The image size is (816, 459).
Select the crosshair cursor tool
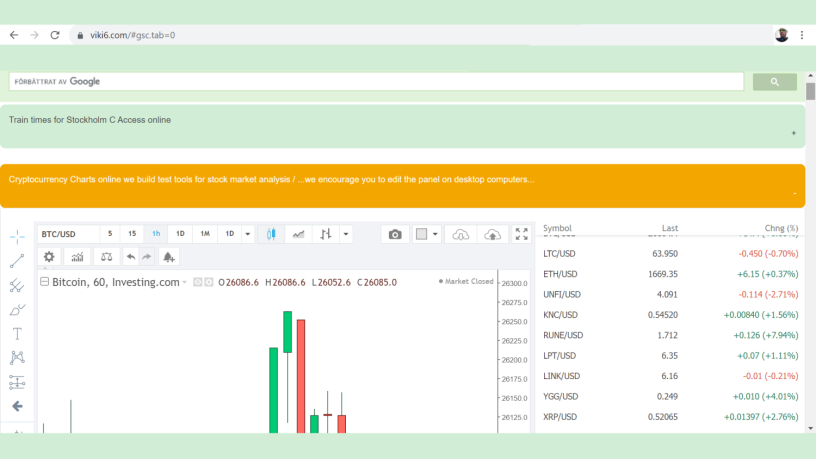pos(17,237)
